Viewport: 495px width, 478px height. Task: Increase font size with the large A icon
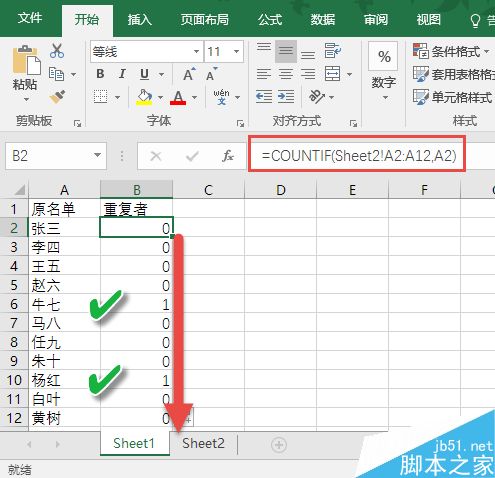(x=189, y=74)
